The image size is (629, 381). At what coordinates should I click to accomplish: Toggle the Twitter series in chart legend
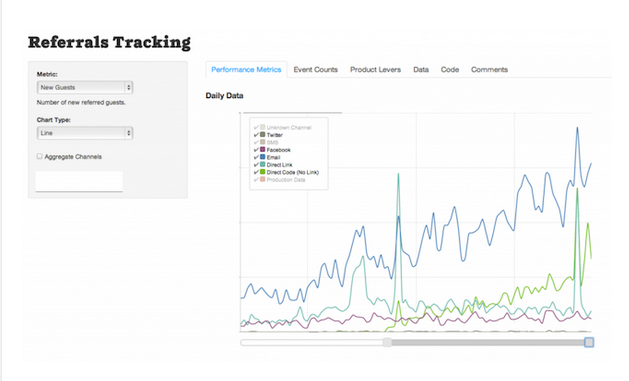268,135
